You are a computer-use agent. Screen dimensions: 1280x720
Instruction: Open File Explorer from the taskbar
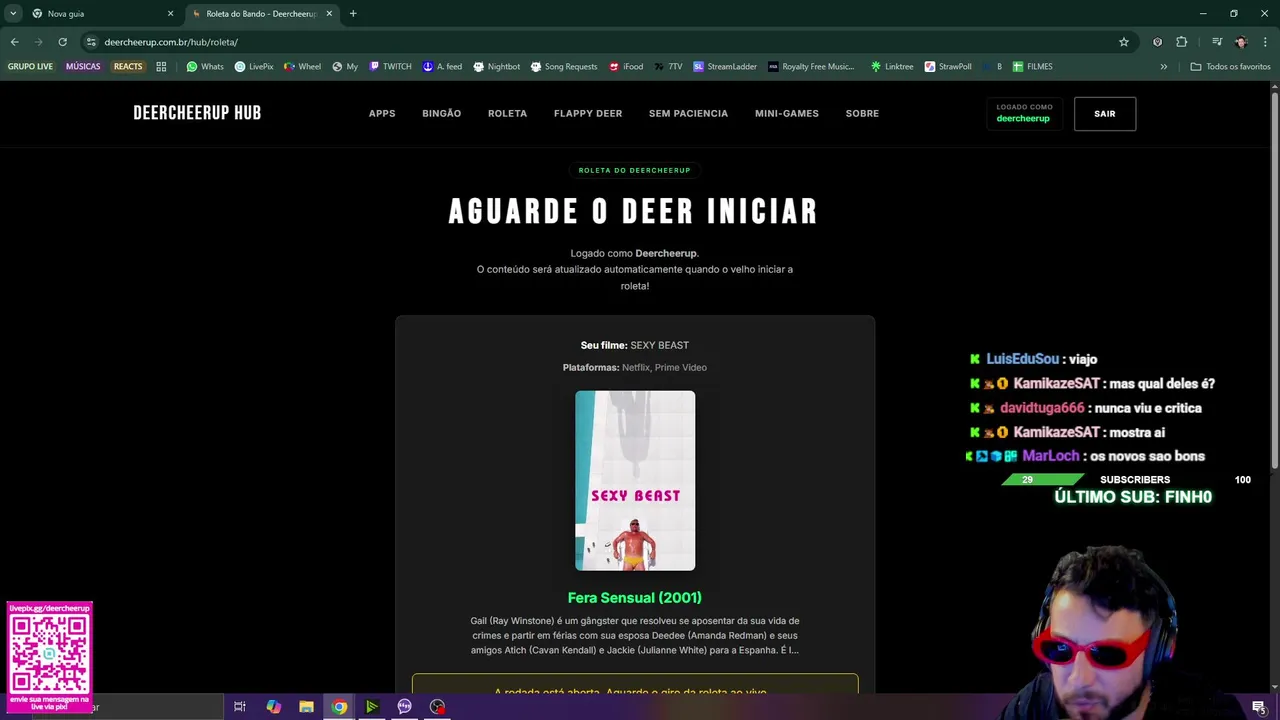pos(306,707)
